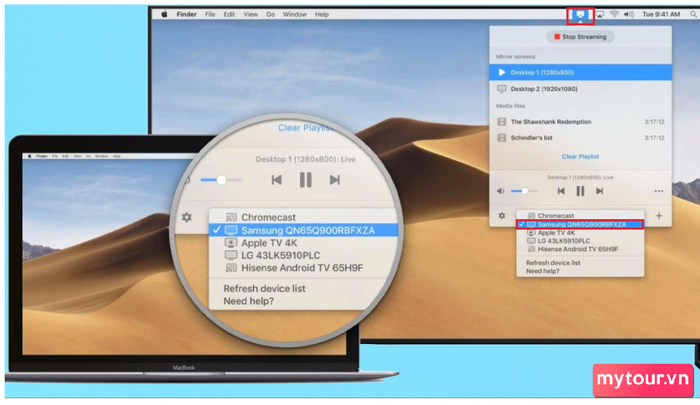This screenshot has width=700, height=405.
Task: Click the Hisense cast icon in magnified list
Action: tap(231, 268)
